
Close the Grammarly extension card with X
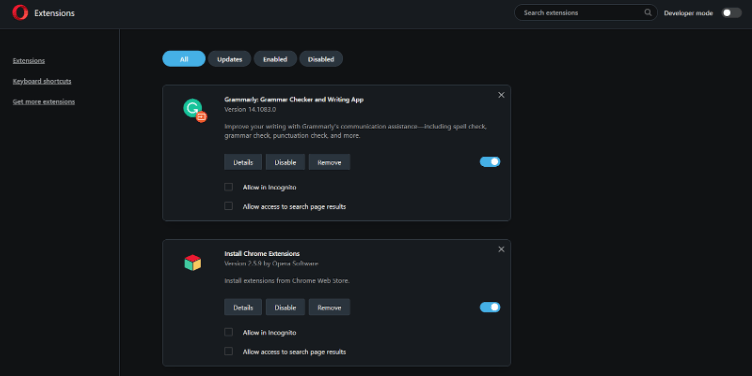pos(501,95)
